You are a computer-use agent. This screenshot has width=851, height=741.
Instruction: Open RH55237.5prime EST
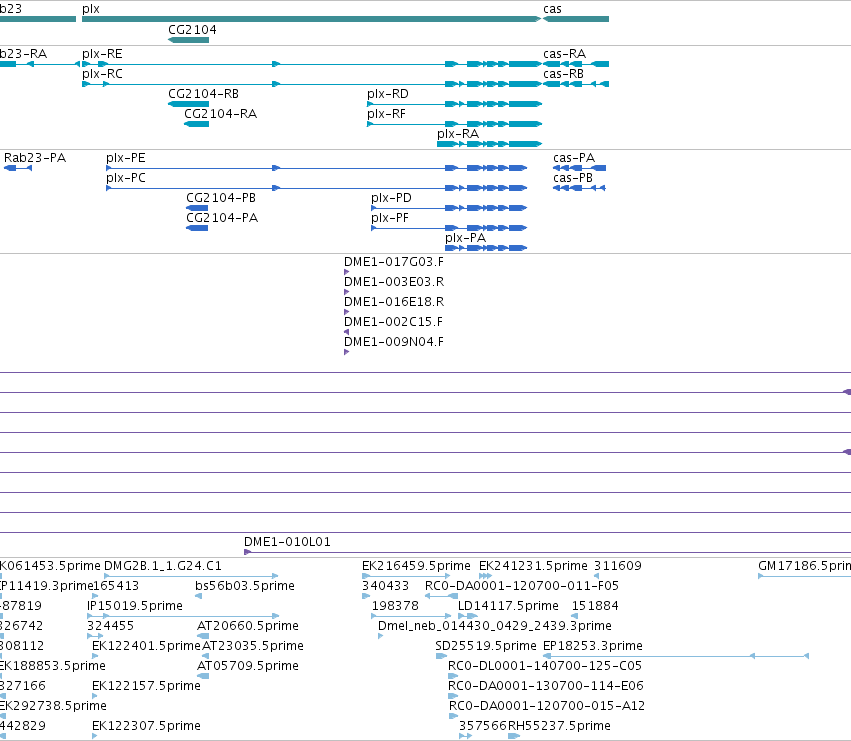[514, 736]
